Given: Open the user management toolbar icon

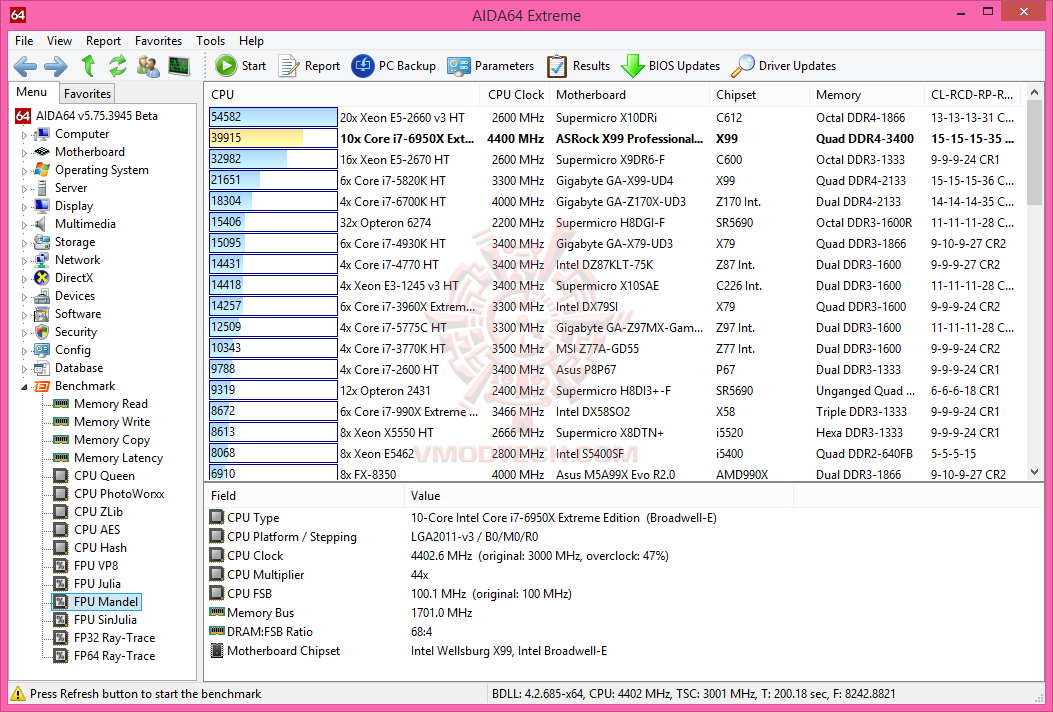Looking at the screenshot, I should point(148,66).
